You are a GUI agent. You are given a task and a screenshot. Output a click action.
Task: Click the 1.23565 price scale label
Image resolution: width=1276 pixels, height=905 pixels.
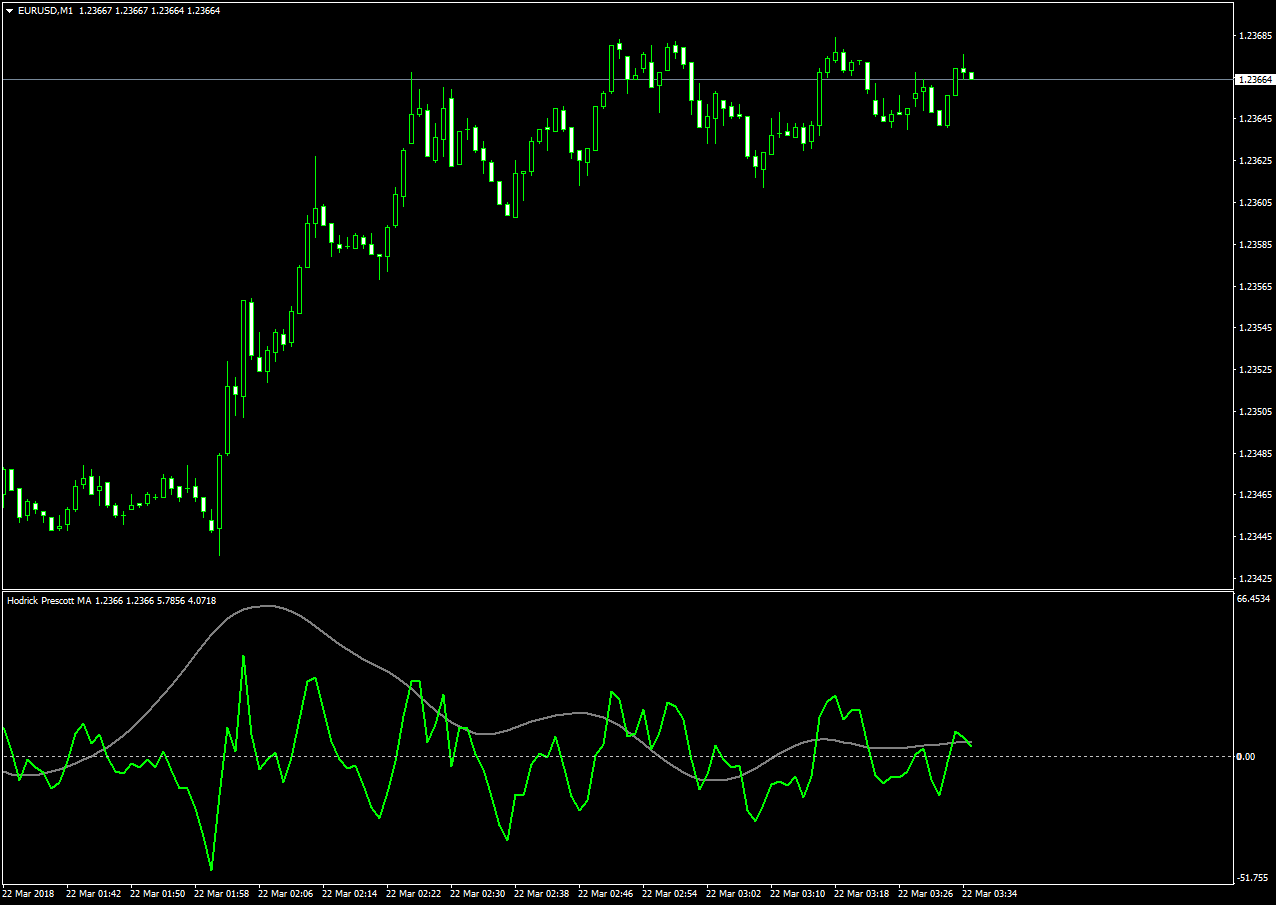click(1254, 286)
